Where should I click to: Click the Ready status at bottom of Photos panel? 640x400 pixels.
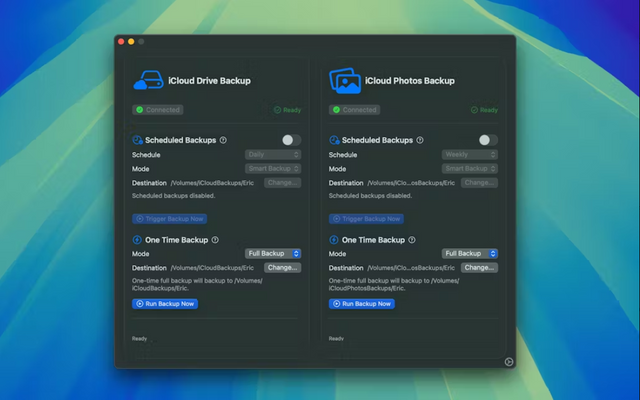click(x=336, y=338)
